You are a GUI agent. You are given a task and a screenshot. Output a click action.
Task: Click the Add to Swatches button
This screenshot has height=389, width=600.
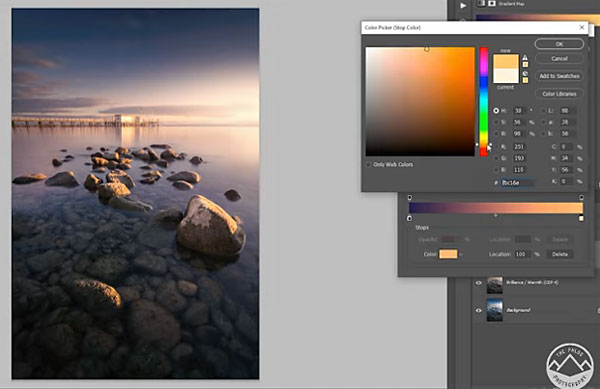point(559,76)
